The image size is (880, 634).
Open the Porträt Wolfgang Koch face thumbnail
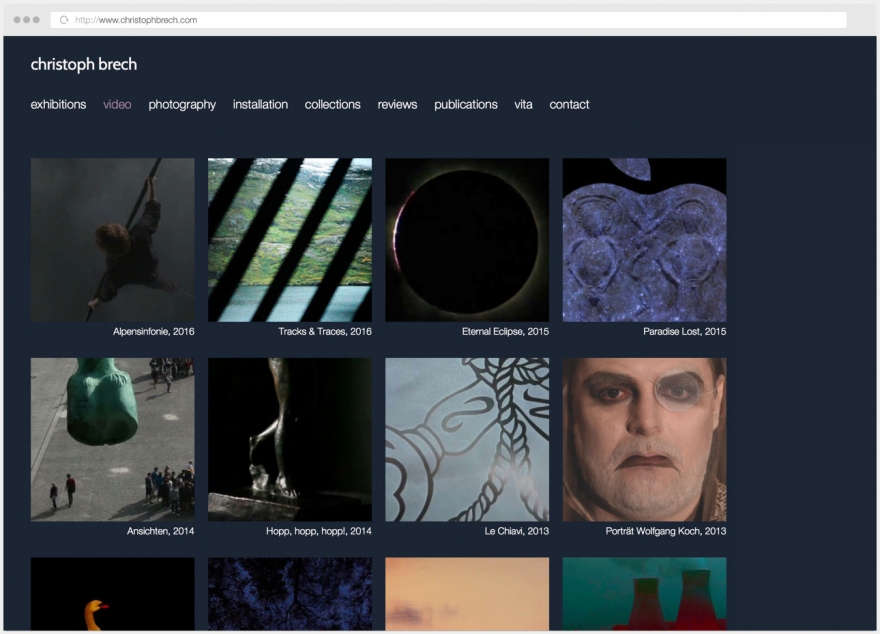[644, 439]
